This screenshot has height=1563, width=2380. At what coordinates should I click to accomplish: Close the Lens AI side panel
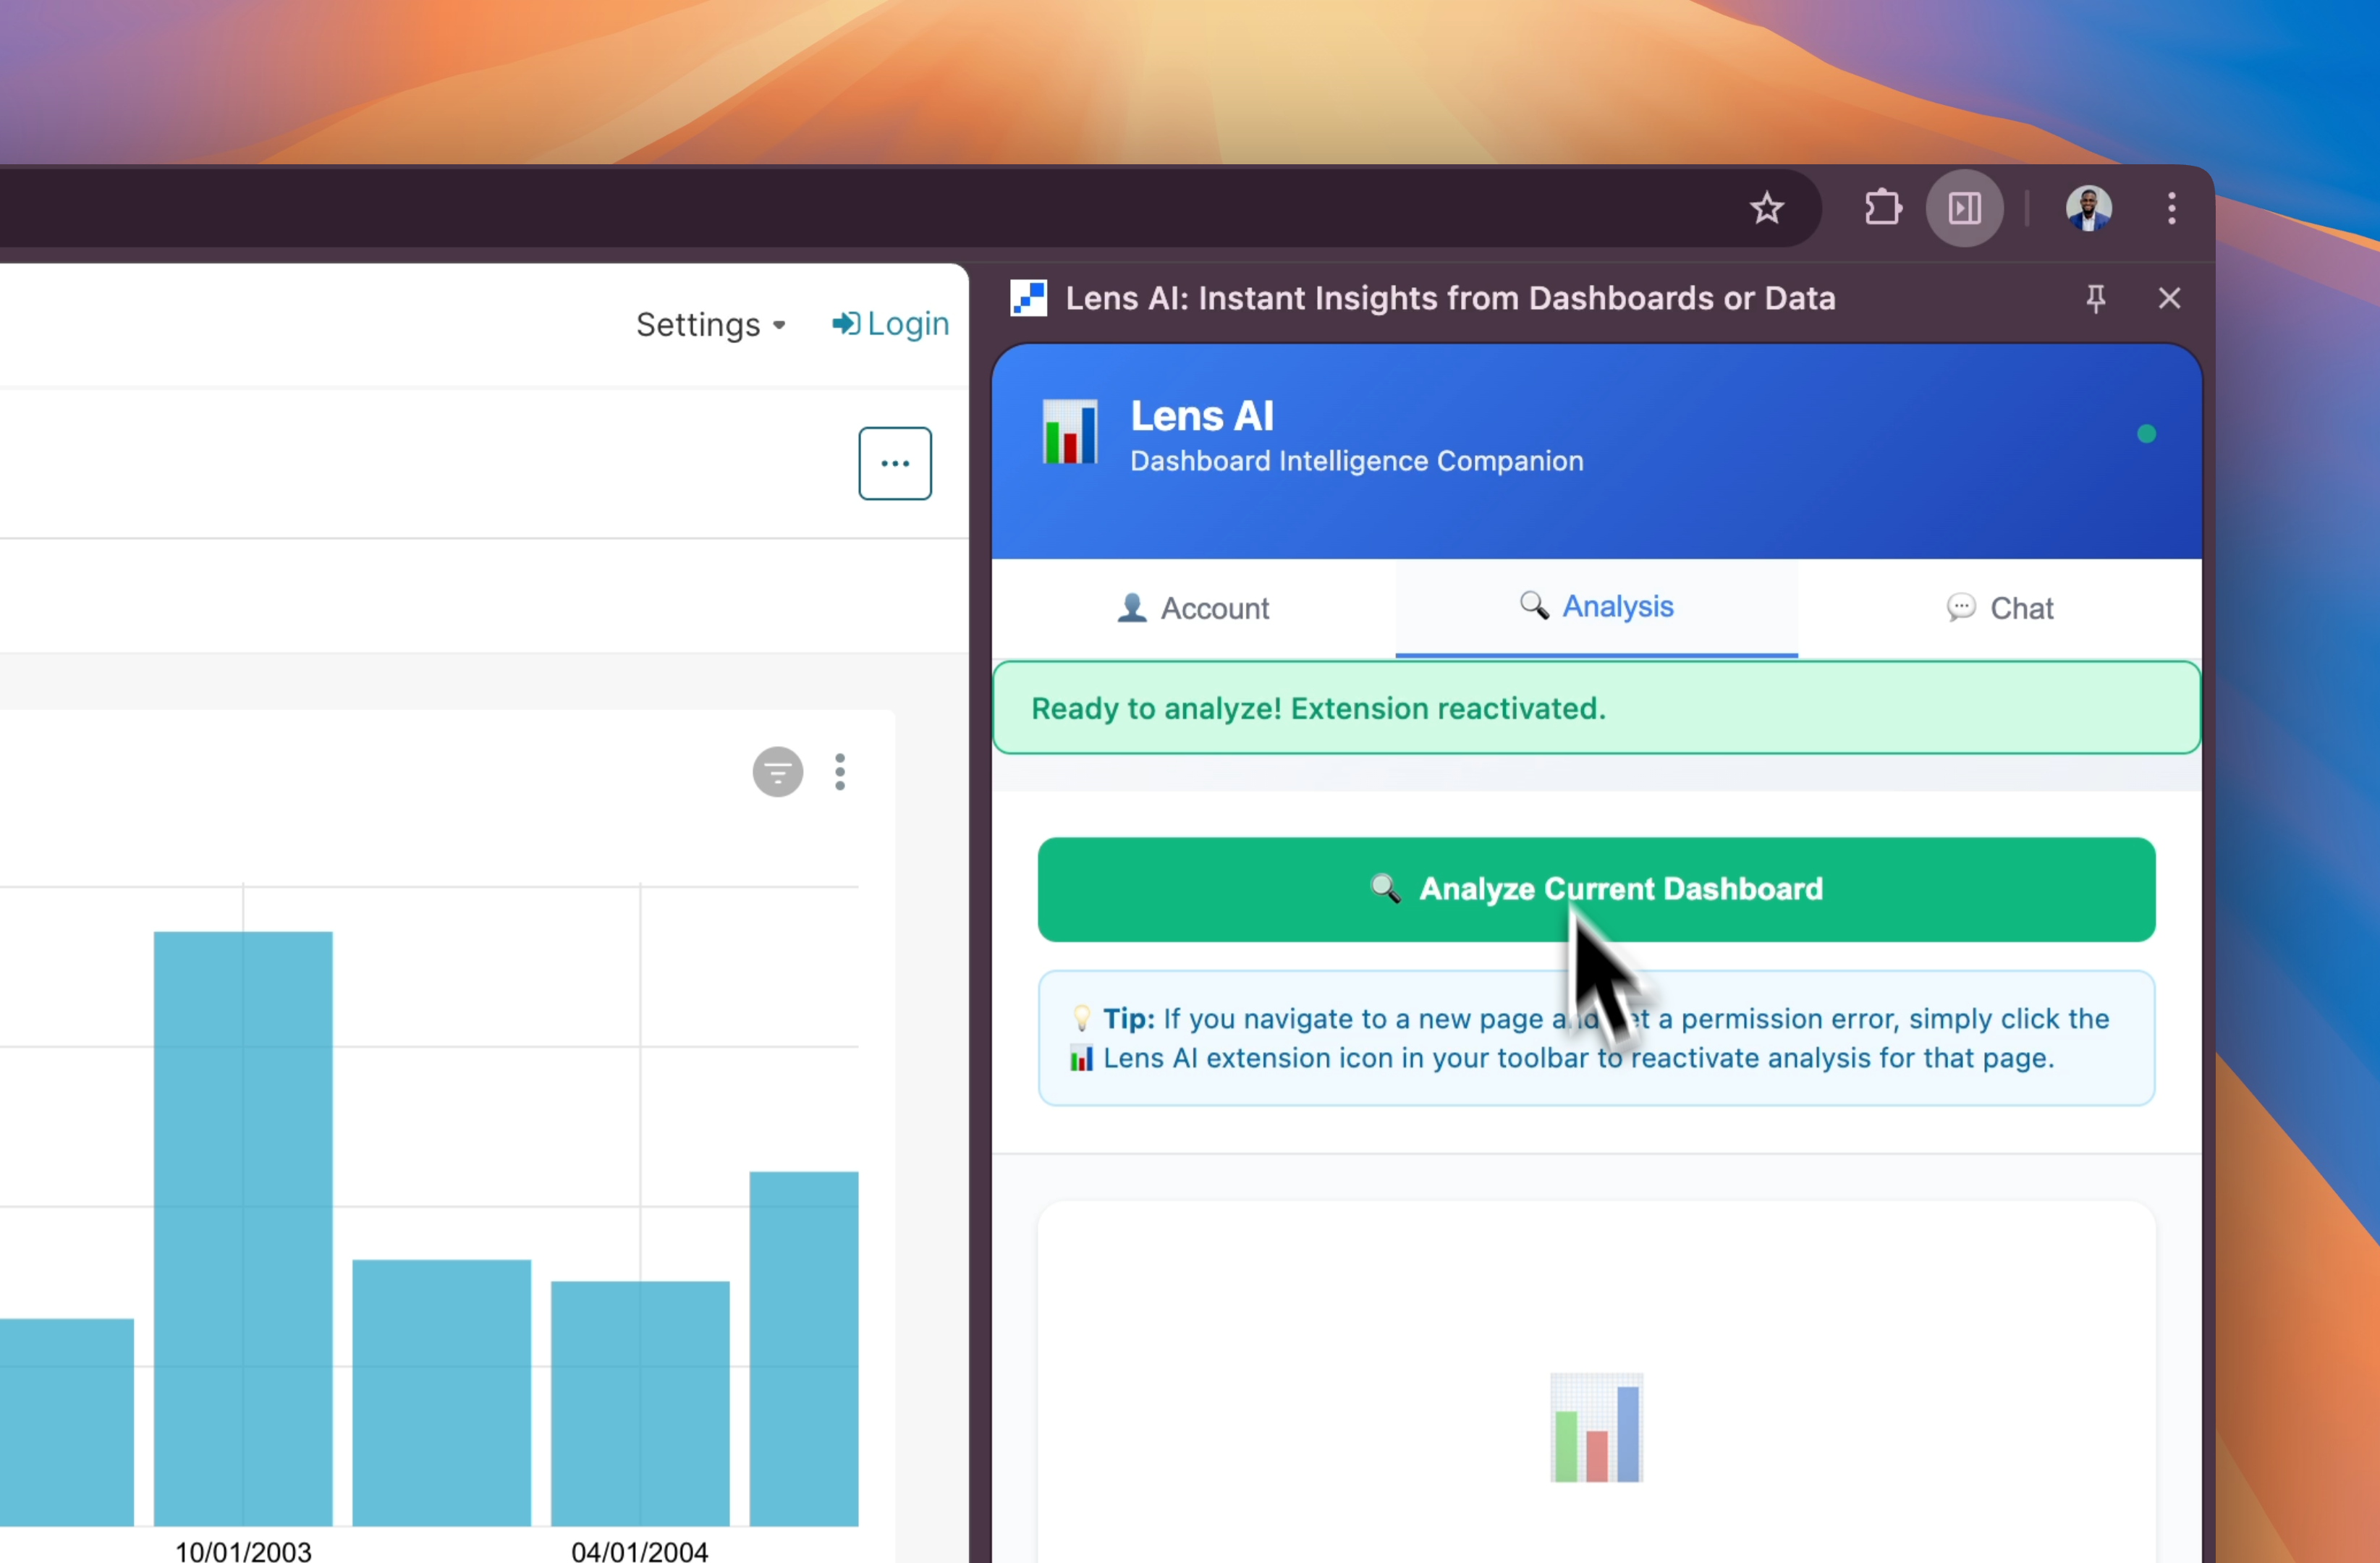point(2168,298)
